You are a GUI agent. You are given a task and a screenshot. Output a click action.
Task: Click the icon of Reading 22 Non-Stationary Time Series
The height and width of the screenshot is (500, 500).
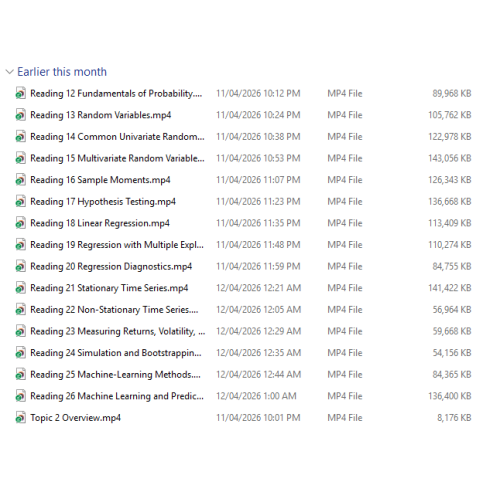(20, 310)
